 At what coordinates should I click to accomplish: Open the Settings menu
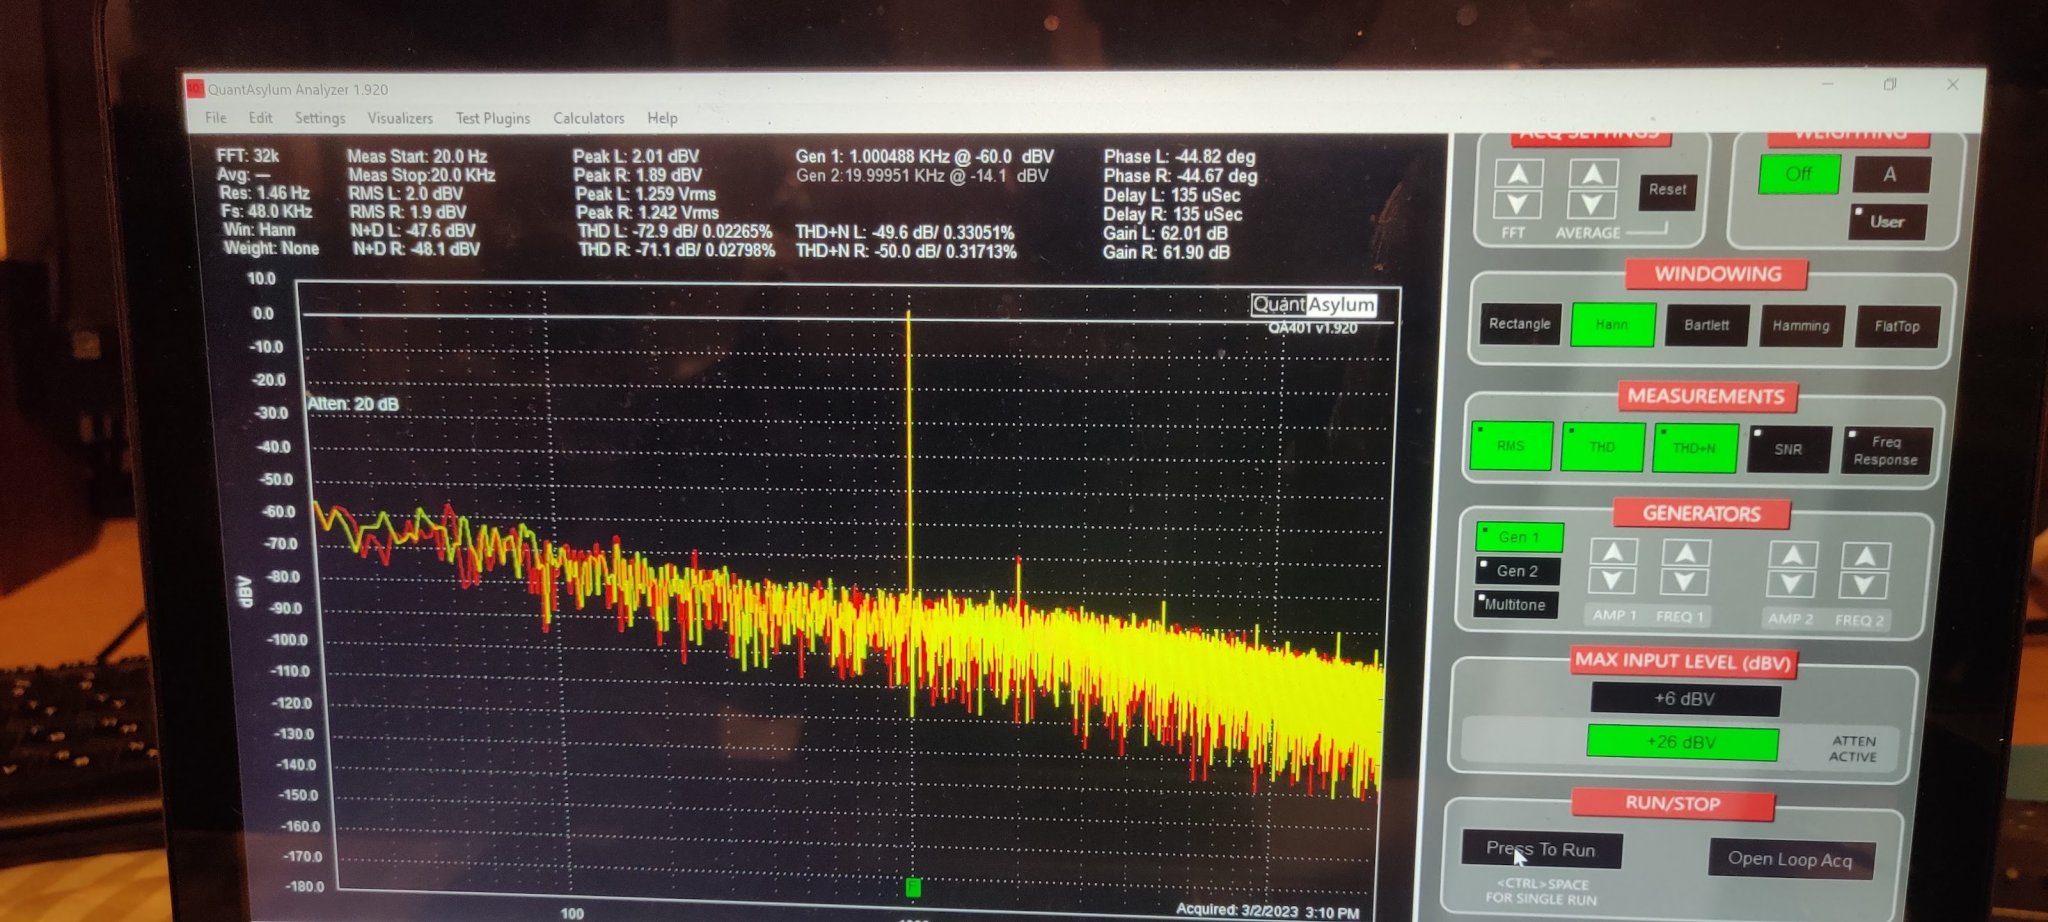(320, 118)
